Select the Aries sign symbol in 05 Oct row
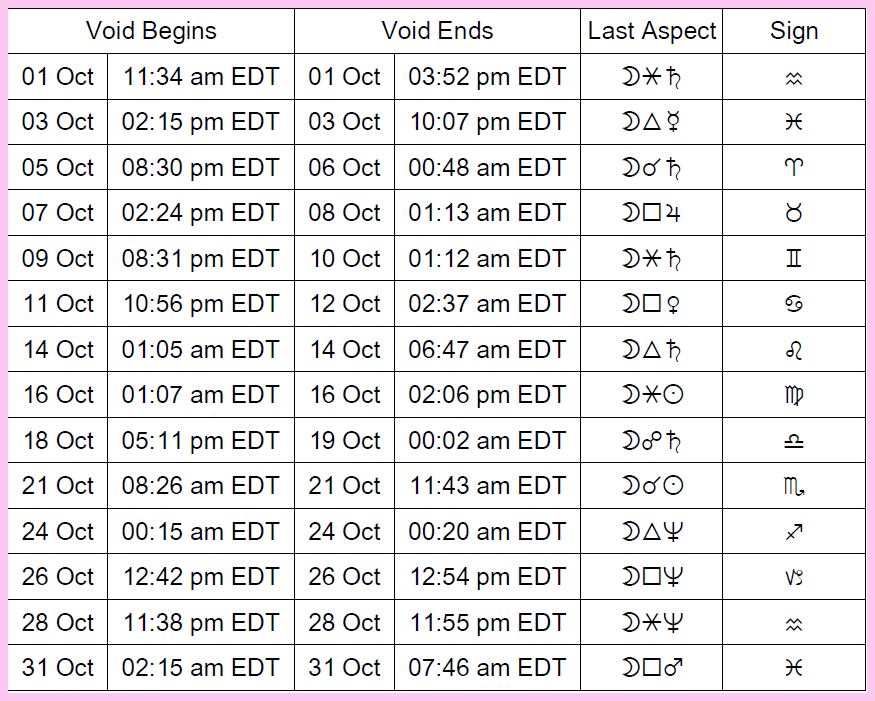The width and height of the screenshot is (875, 701). 794,167
